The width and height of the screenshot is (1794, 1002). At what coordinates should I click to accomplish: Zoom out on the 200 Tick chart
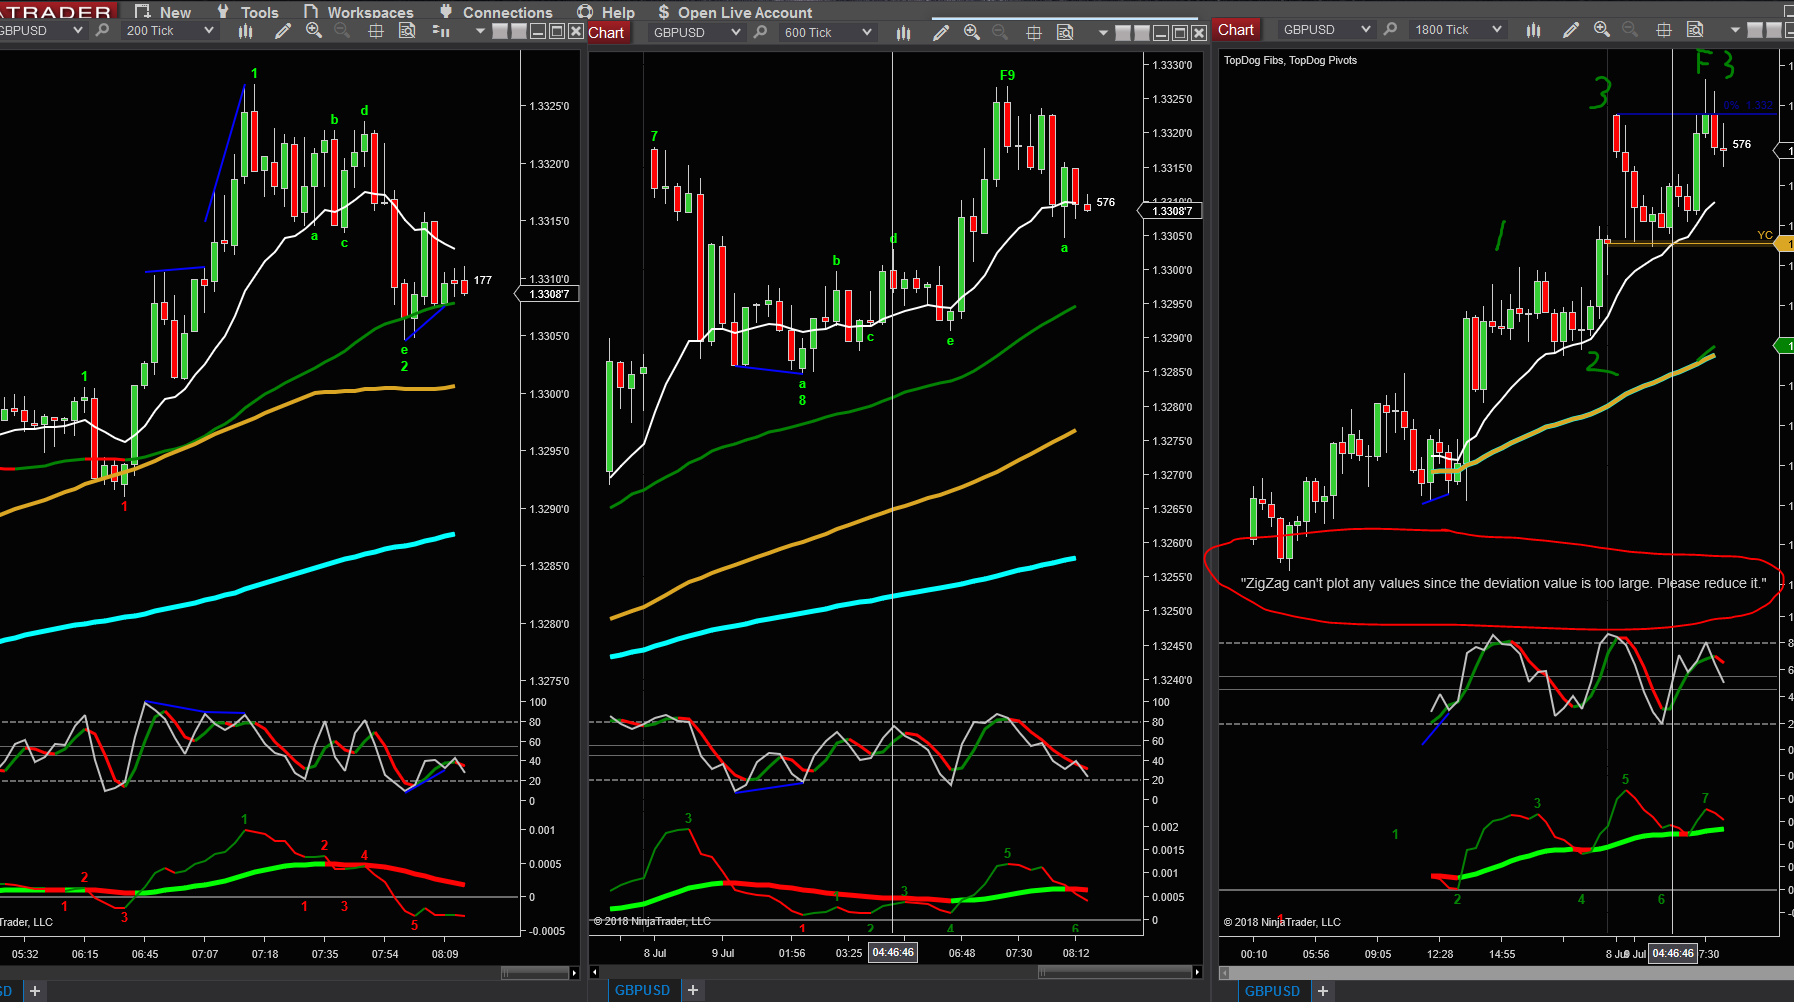point(342,31)
